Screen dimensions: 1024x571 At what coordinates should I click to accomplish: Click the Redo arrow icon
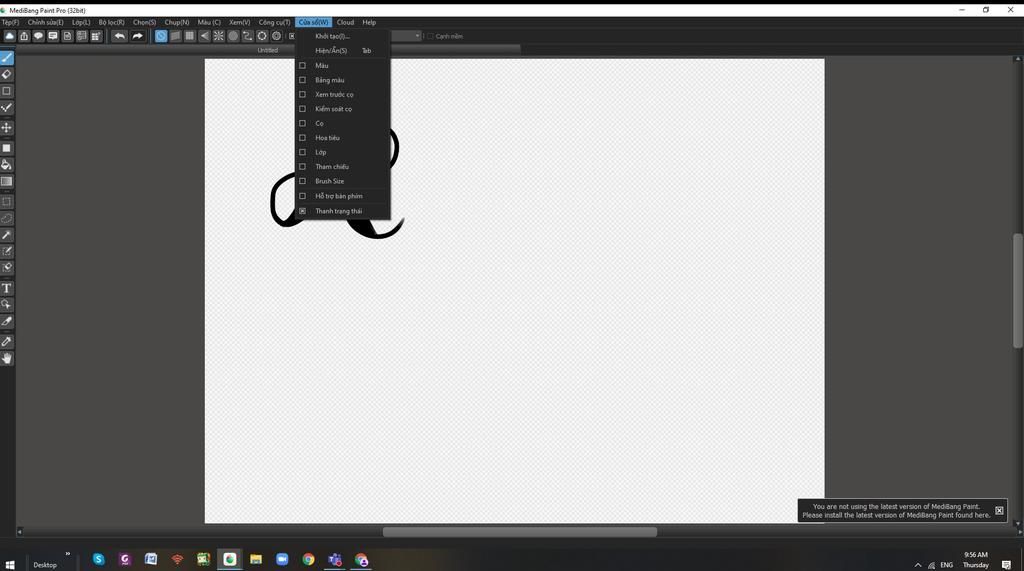tap(137, 36)
